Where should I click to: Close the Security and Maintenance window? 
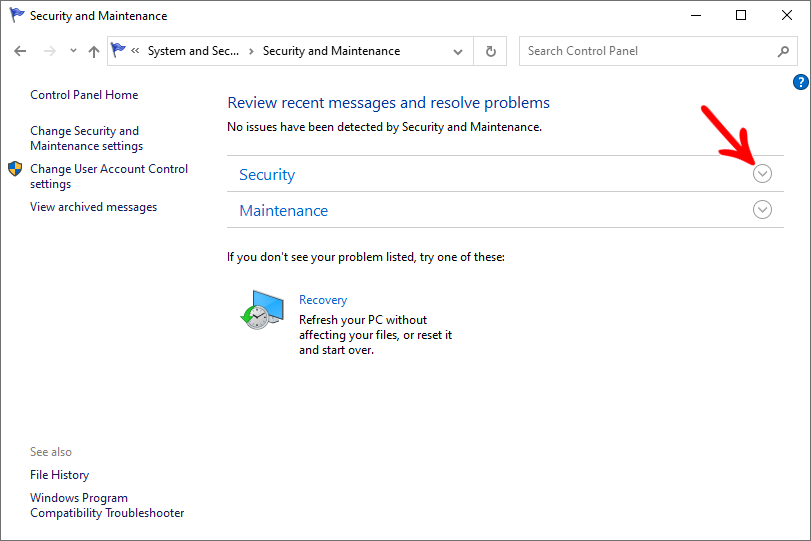[x=787, y=16]
